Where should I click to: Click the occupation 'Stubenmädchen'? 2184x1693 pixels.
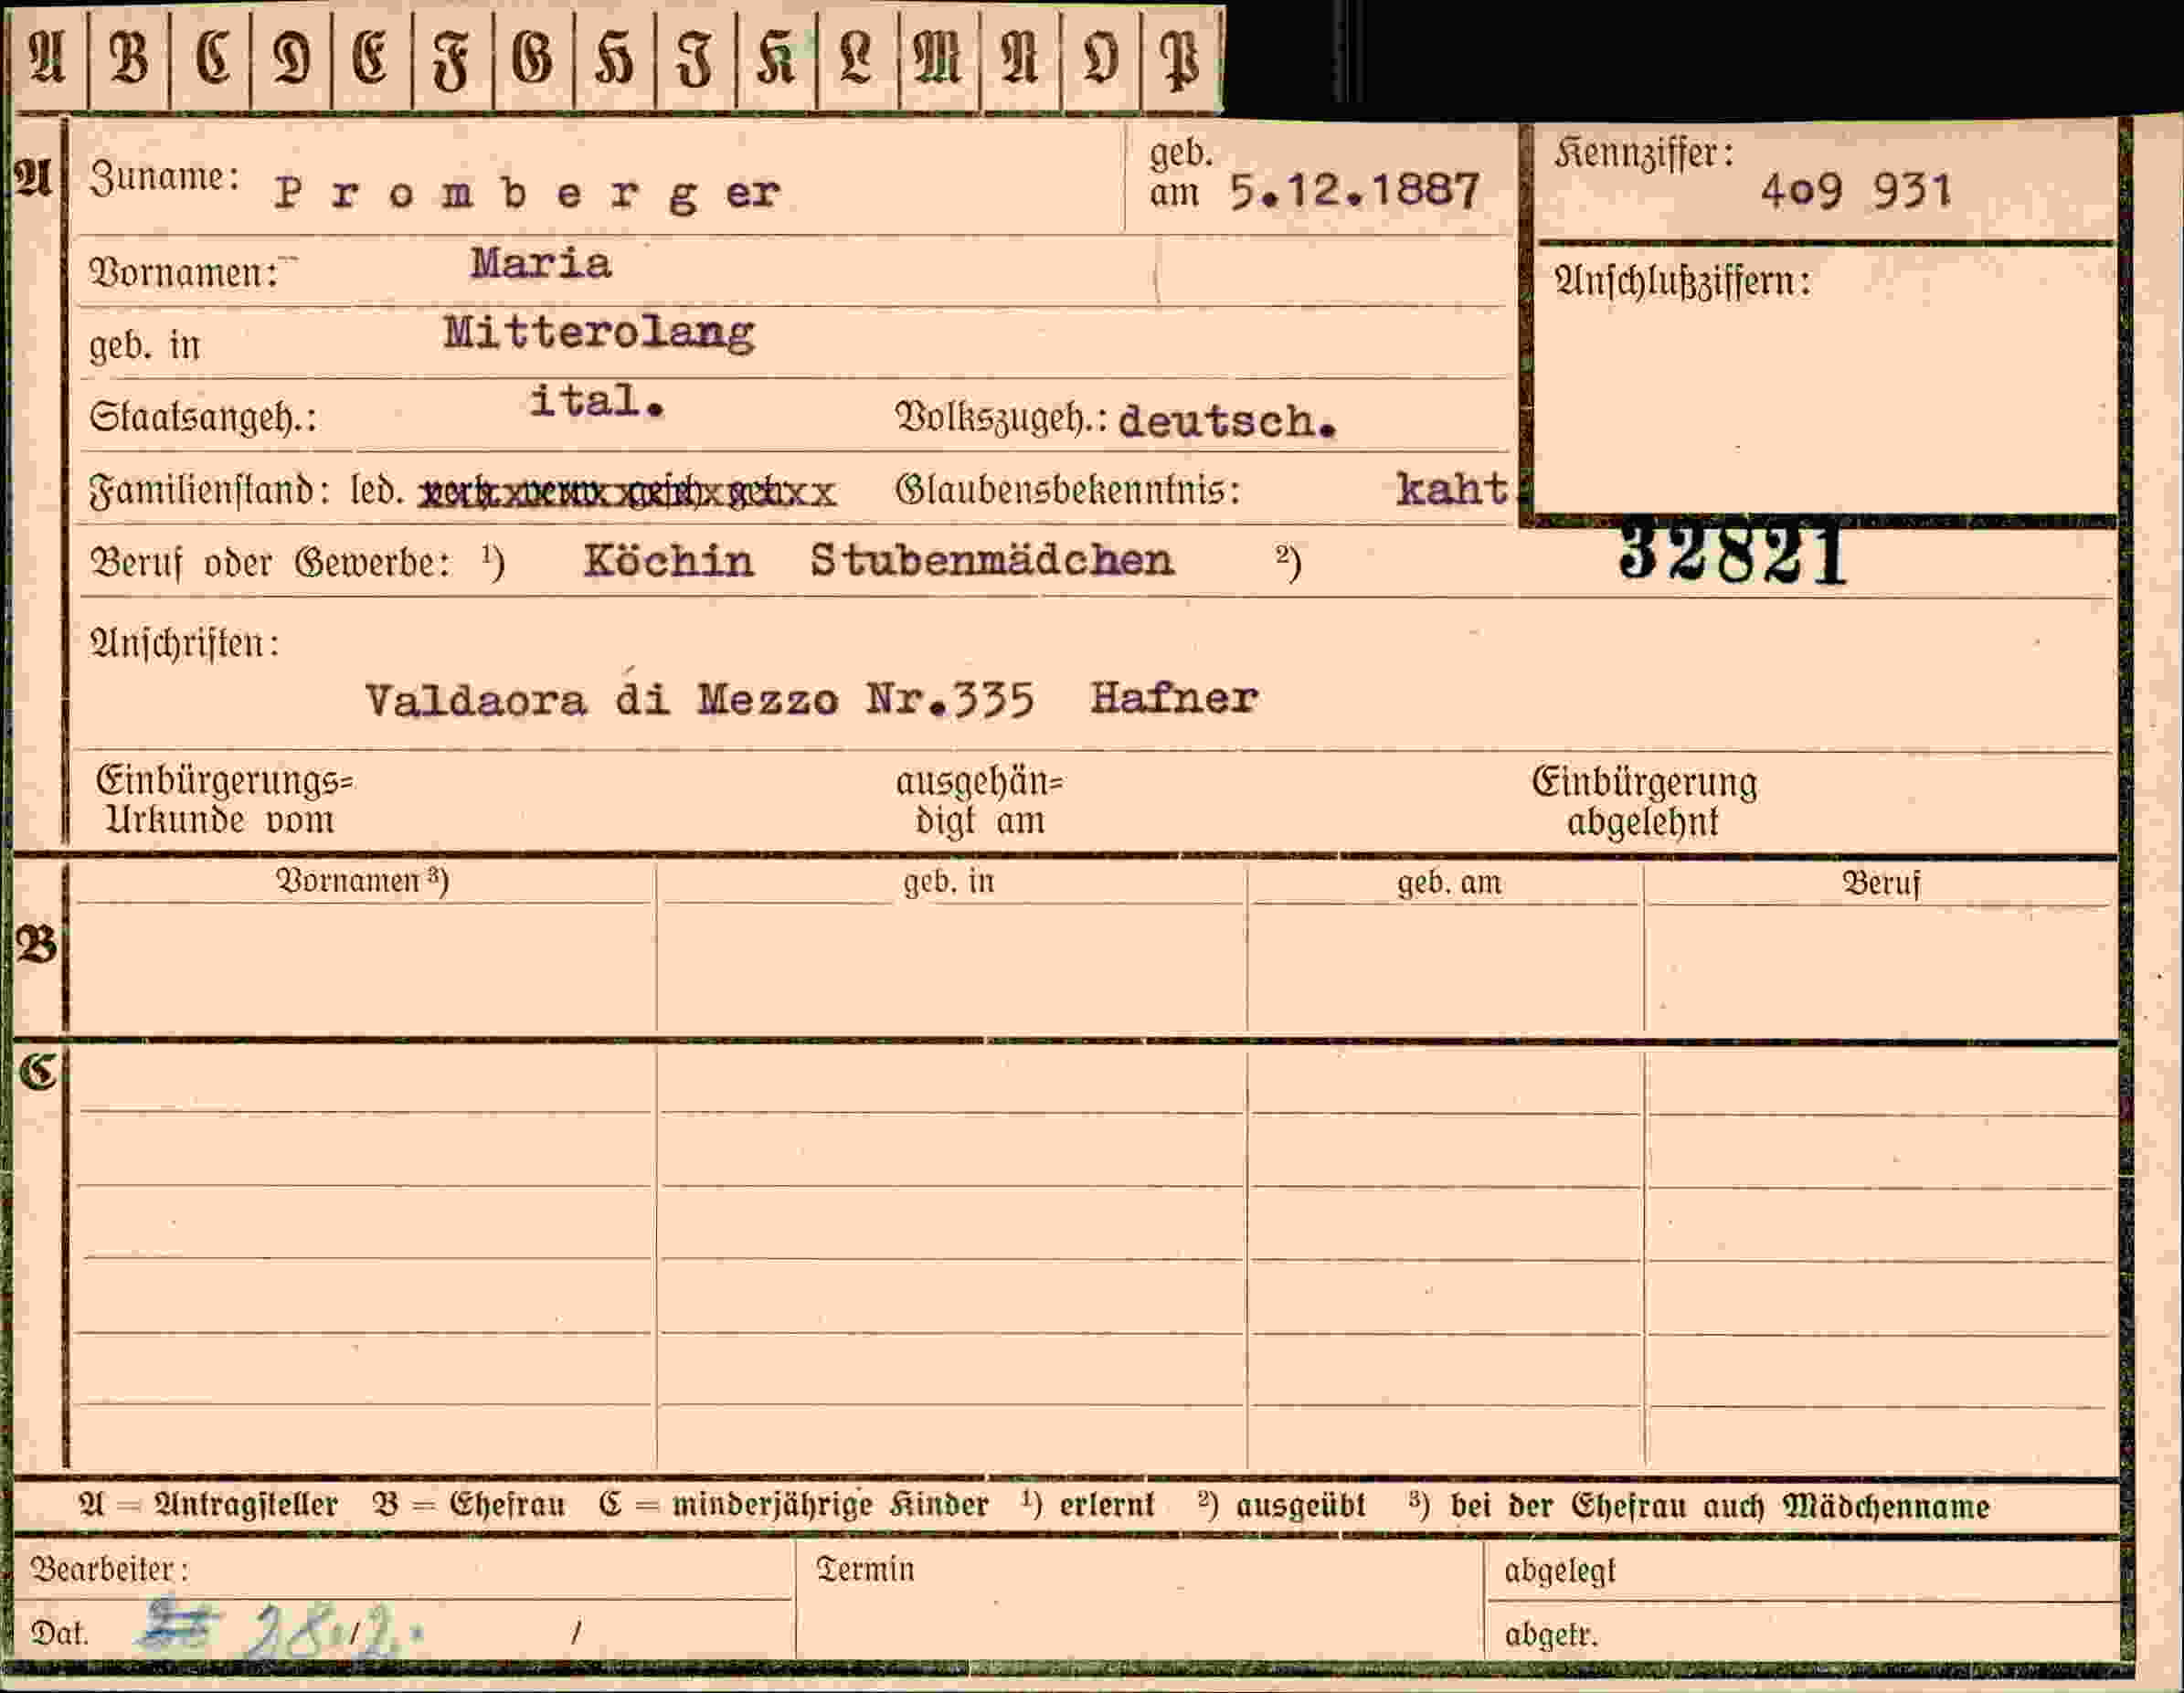point(992,560)
